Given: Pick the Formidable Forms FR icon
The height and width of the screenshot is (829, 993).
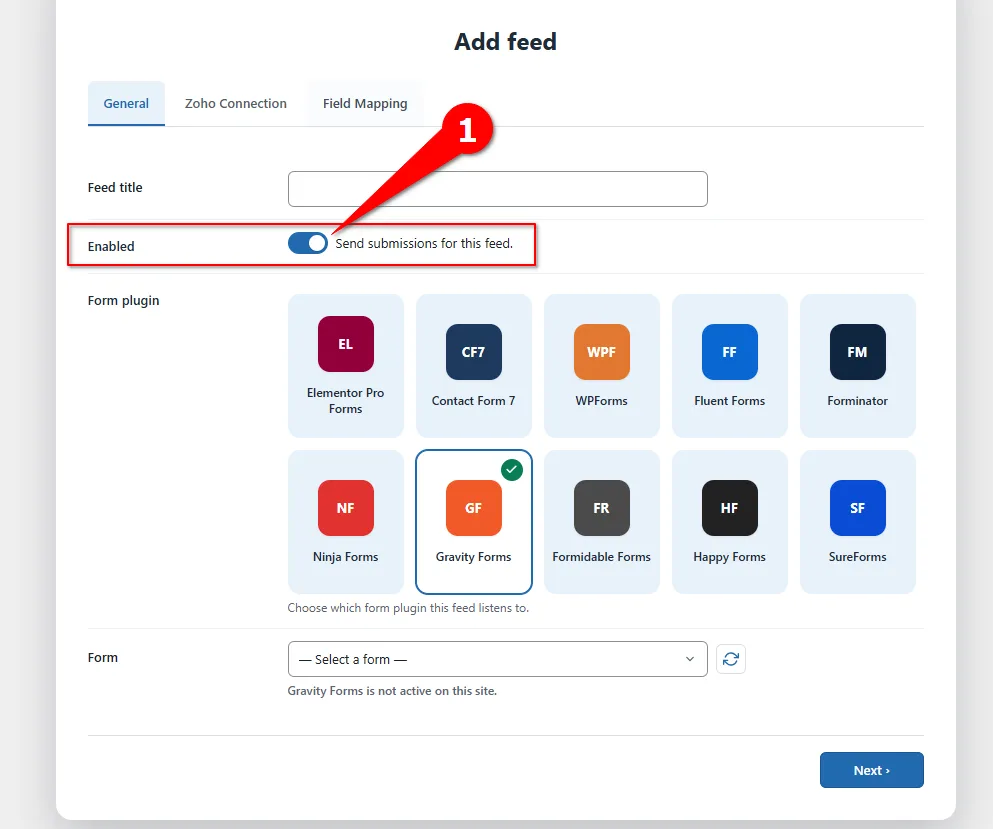Looking at the screenshot, I should 602,508.
